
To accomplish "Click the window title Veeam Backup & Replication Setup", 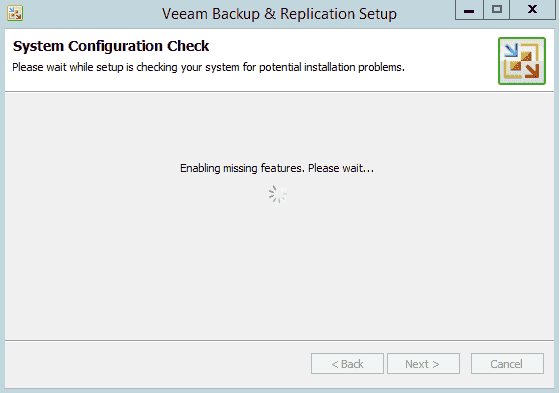I will tap(279, 14).
